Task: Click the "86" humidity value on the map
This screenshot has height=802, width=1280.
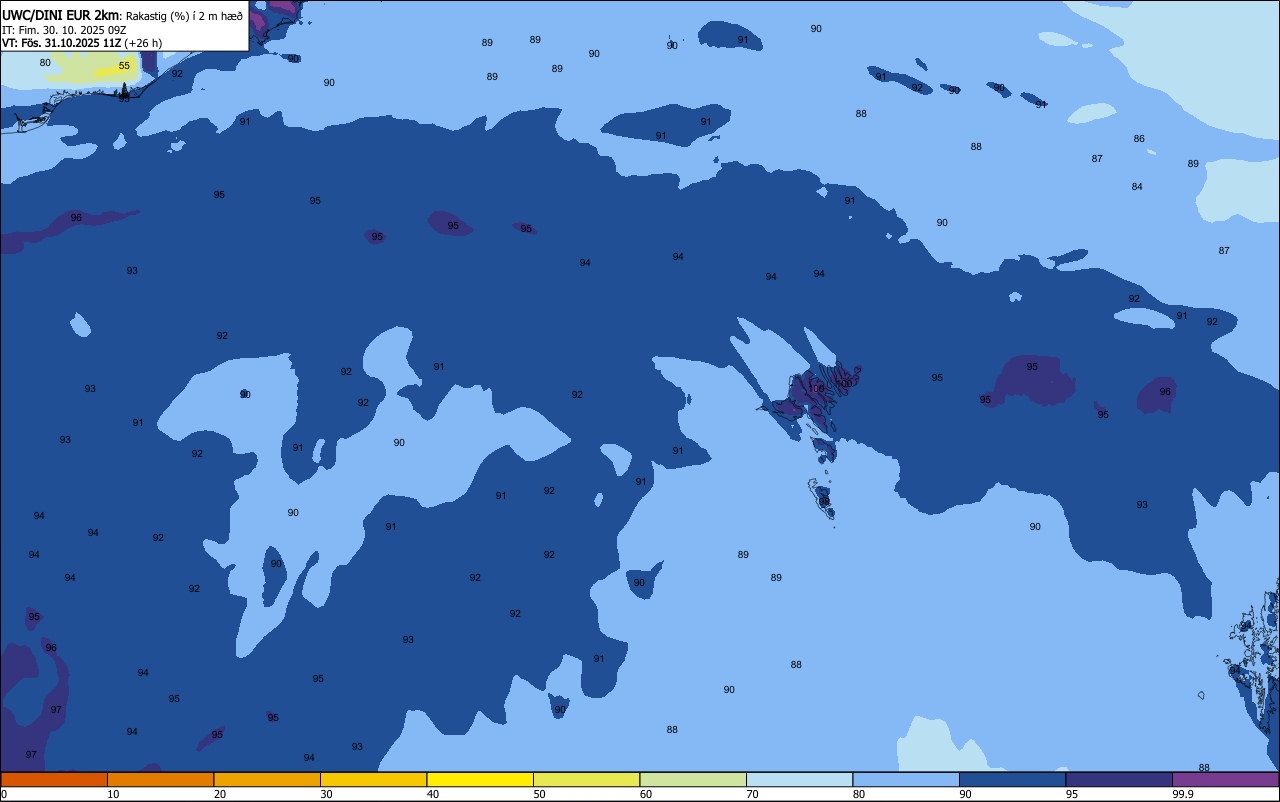Action: point(1139,139)
